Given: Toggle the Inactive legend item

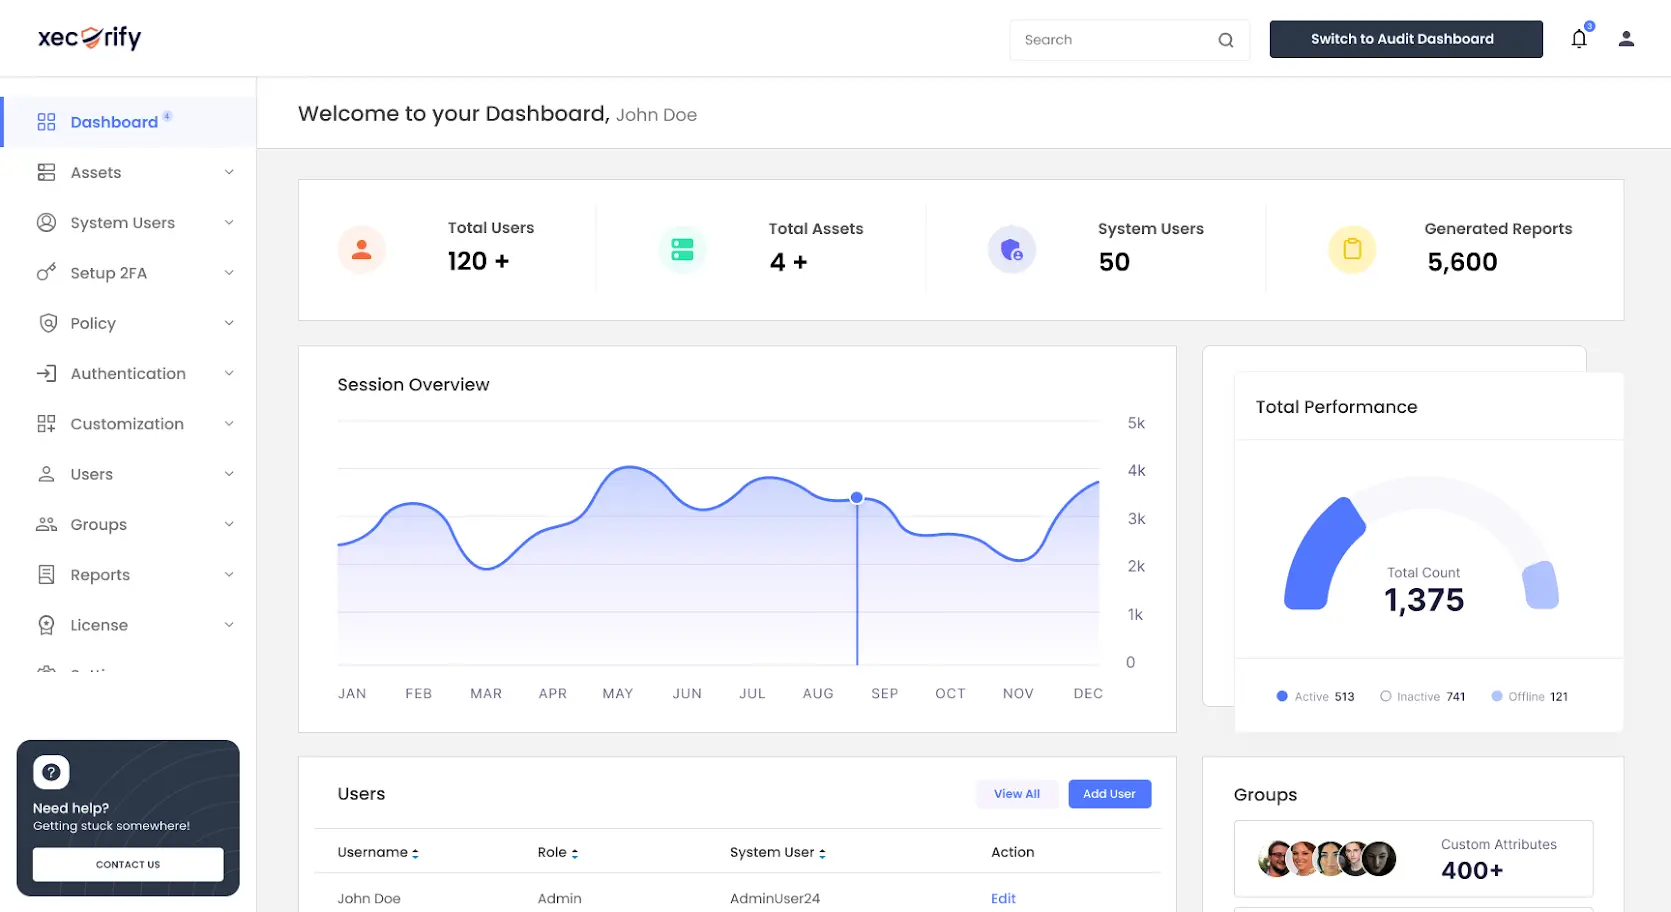Looking at the screenshot, I should click(x=1422, y=697).
